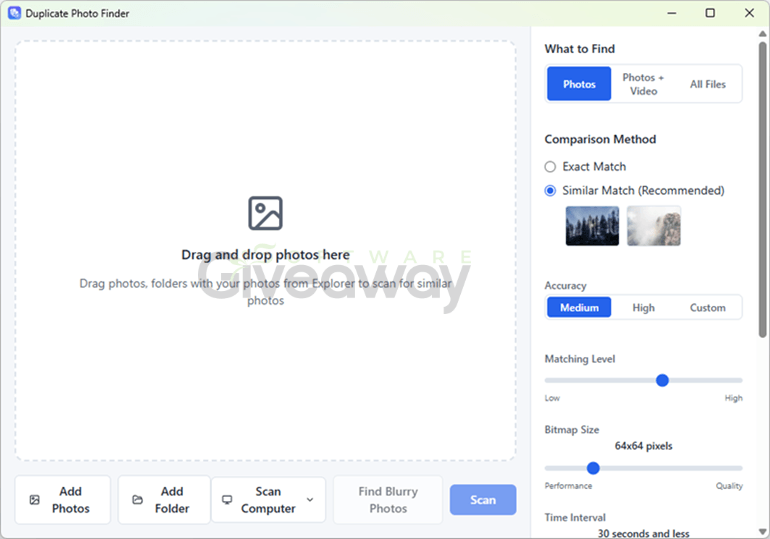Set Accuracy to Custom
This screenshot has height=539, width=770.
[708, 308]
